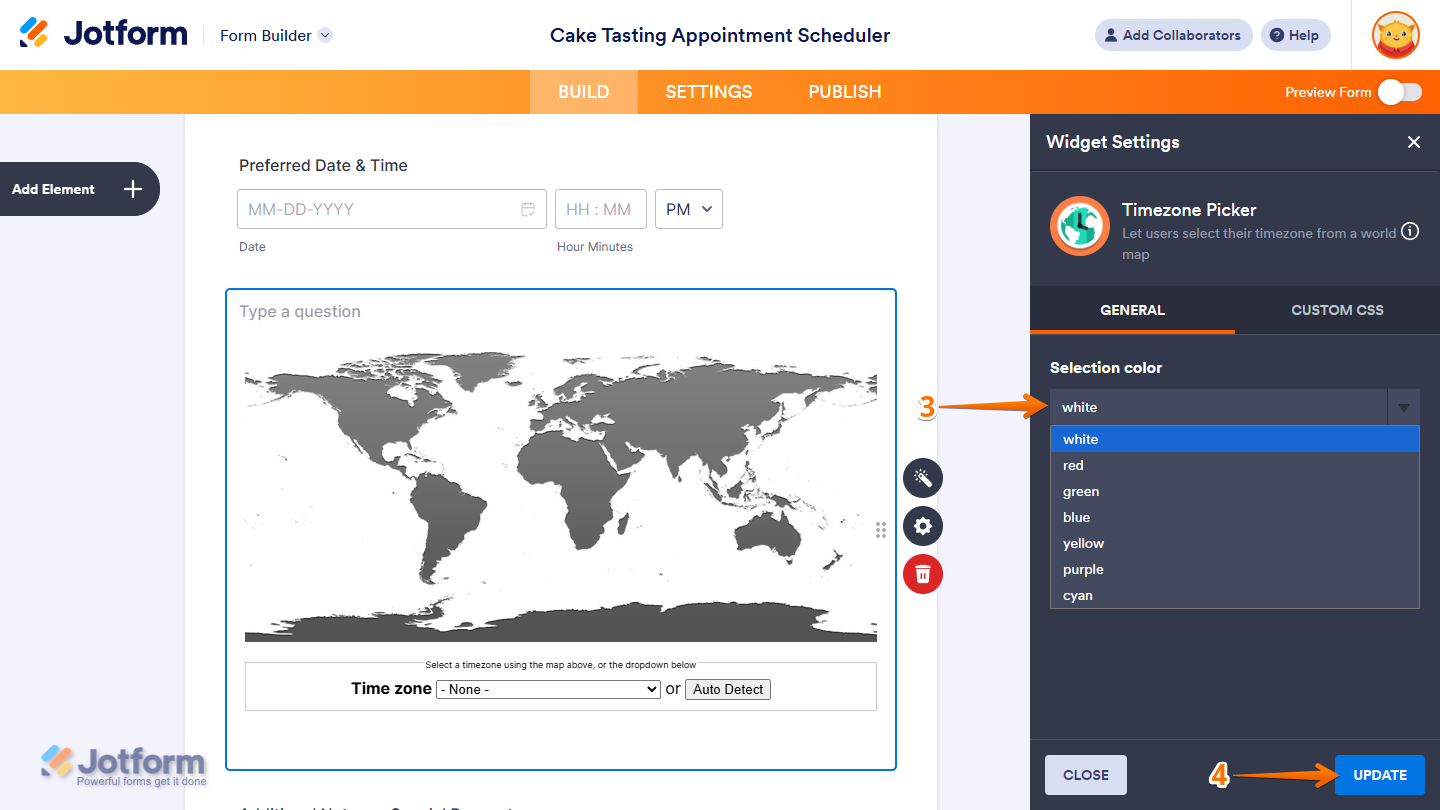
Task: Click the Timezone Picker info icon
Action: [1410, 230]
